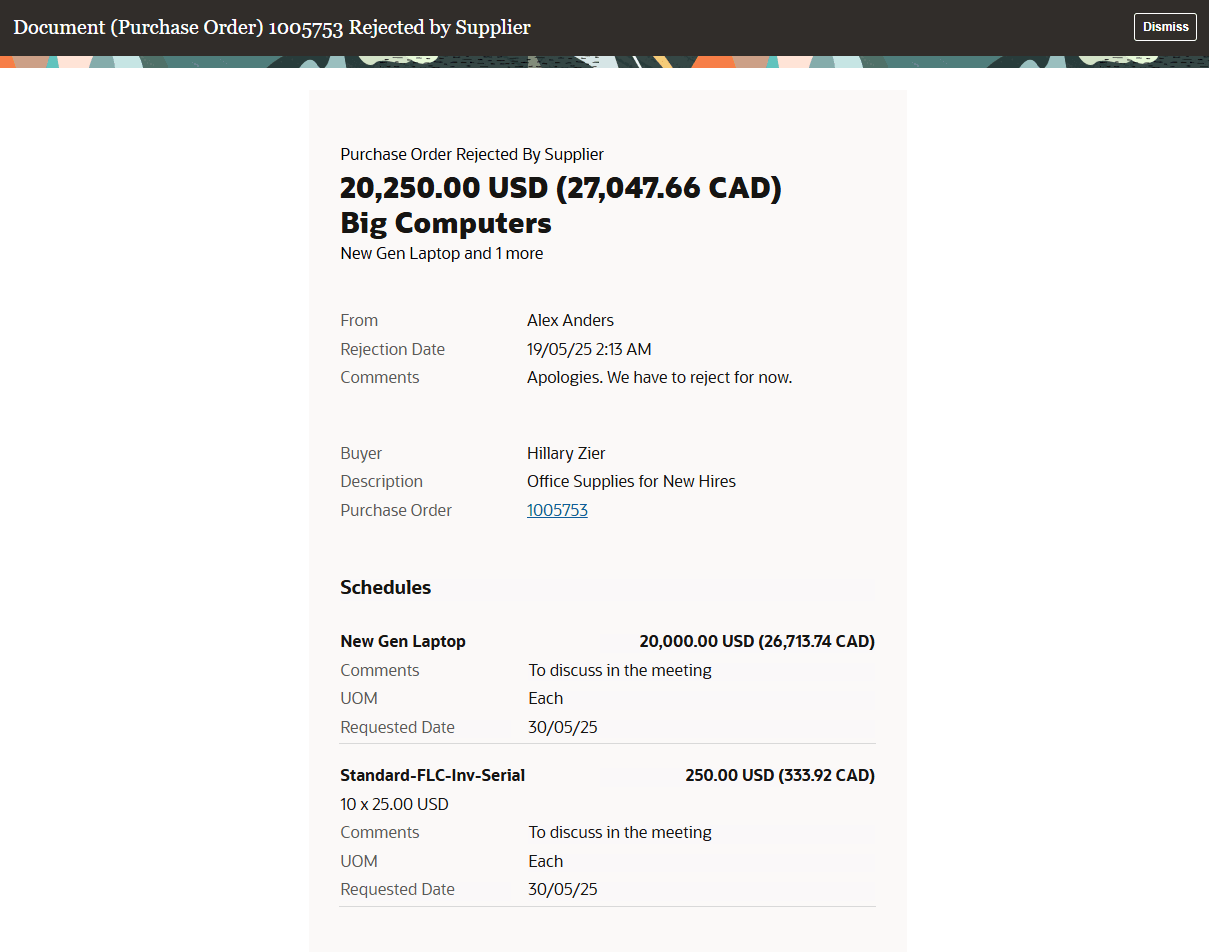Click the Purchase Order Rejected By Supplier label
This screenshot has height=952, width=1209.
[472, 154]
